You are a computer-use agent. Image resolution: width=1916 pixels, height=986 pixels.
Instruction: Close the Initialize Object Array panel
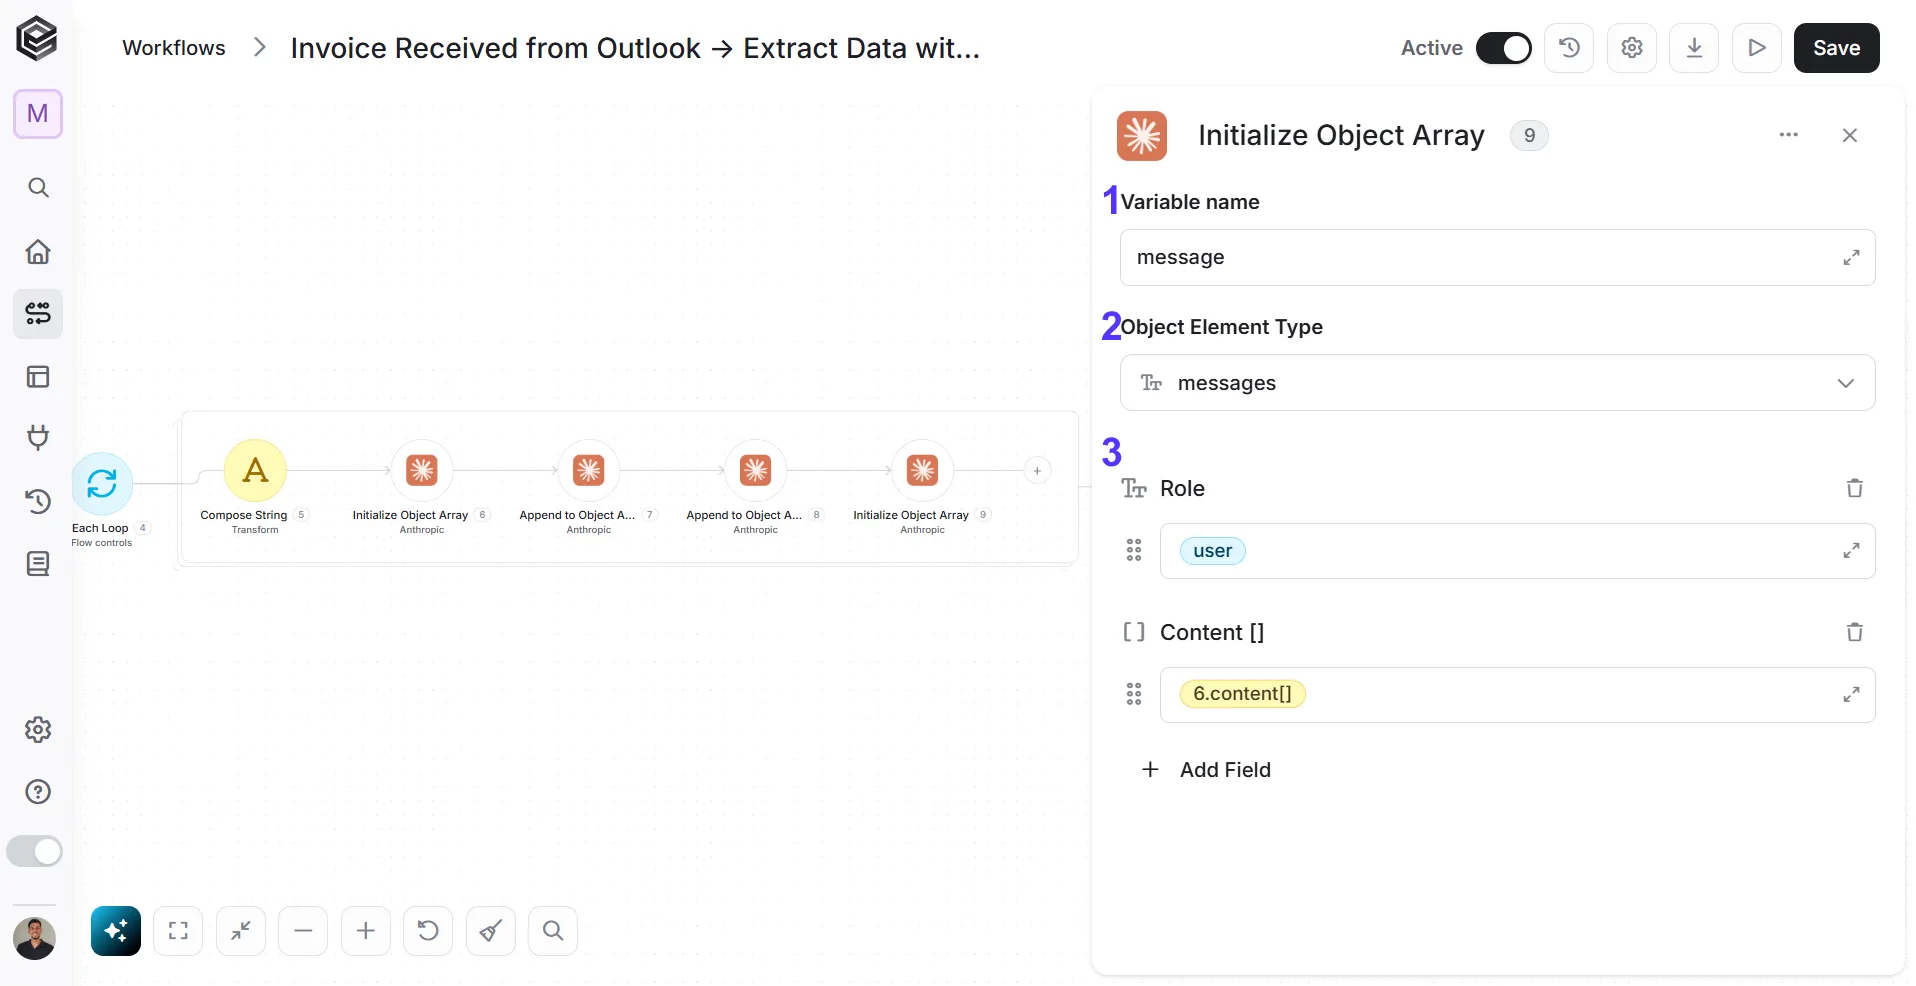(x=1850, y=135)
